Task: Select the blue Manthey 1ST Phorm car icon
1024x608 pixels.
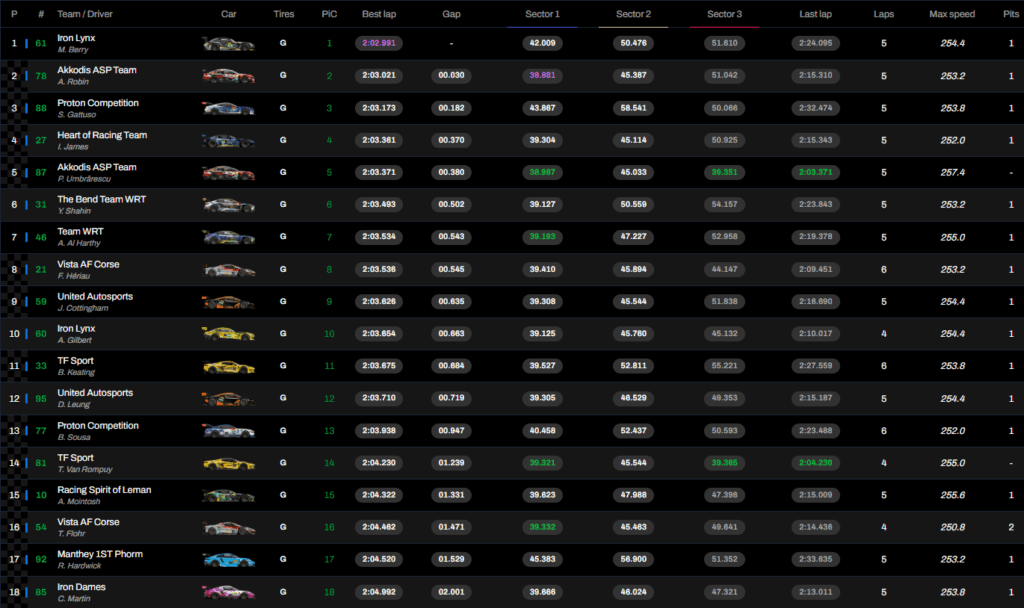Action: point(228,560)
